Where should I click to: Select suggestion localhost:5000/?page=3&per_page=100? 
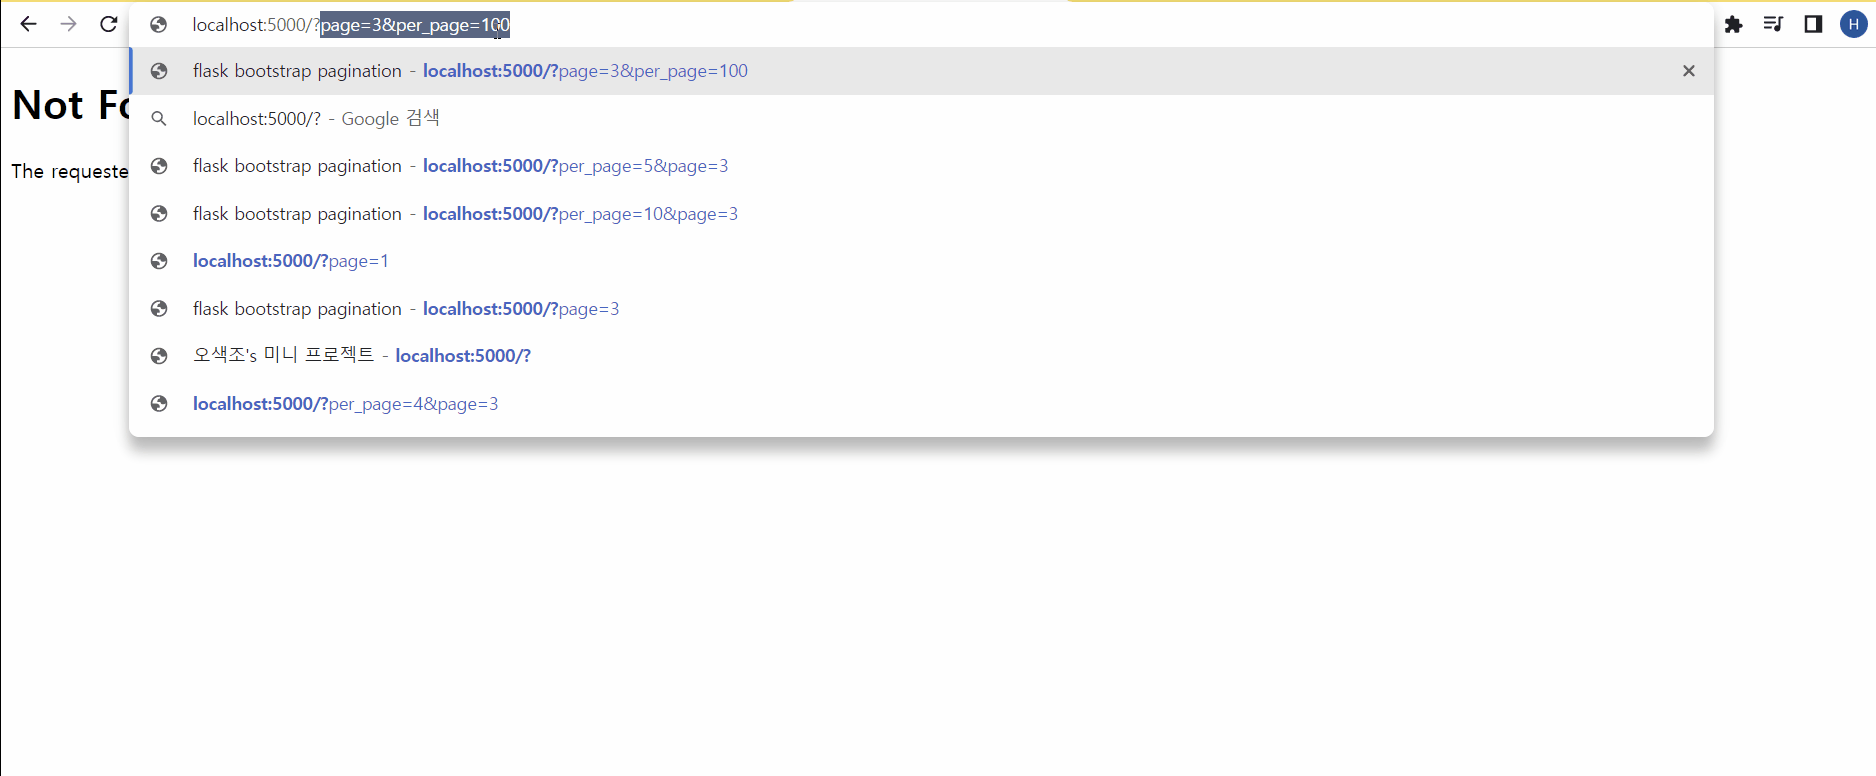click(x=921, y=71)
